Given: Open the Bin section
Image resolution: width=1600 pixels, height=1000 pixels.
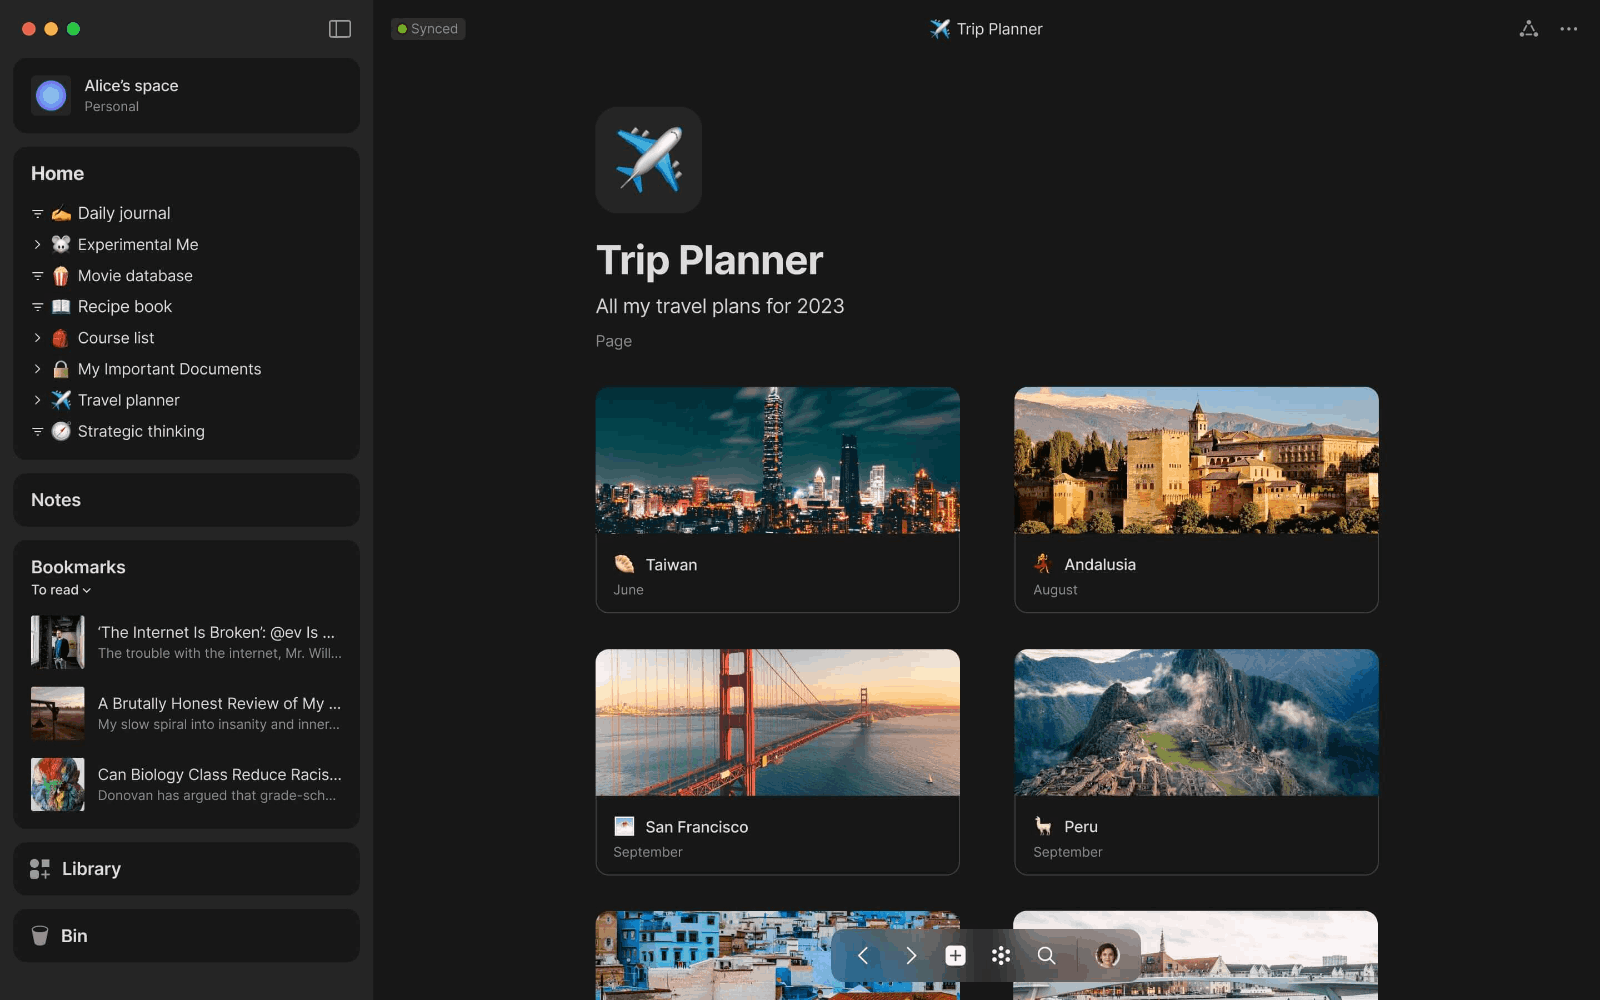Looking at the screenshot, I should coord(186,936).
